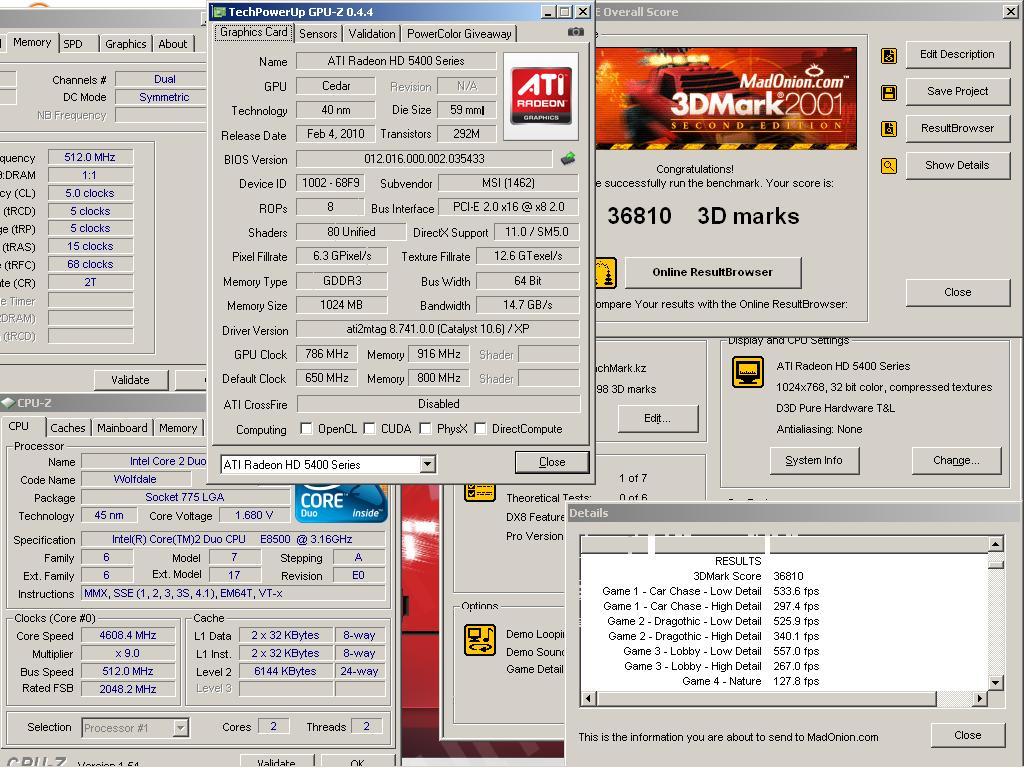The height and width of the screenshot is (768, 1024).
Task: Click the Details horizontal scroll right arrow
Action: [x=979, y=698]
